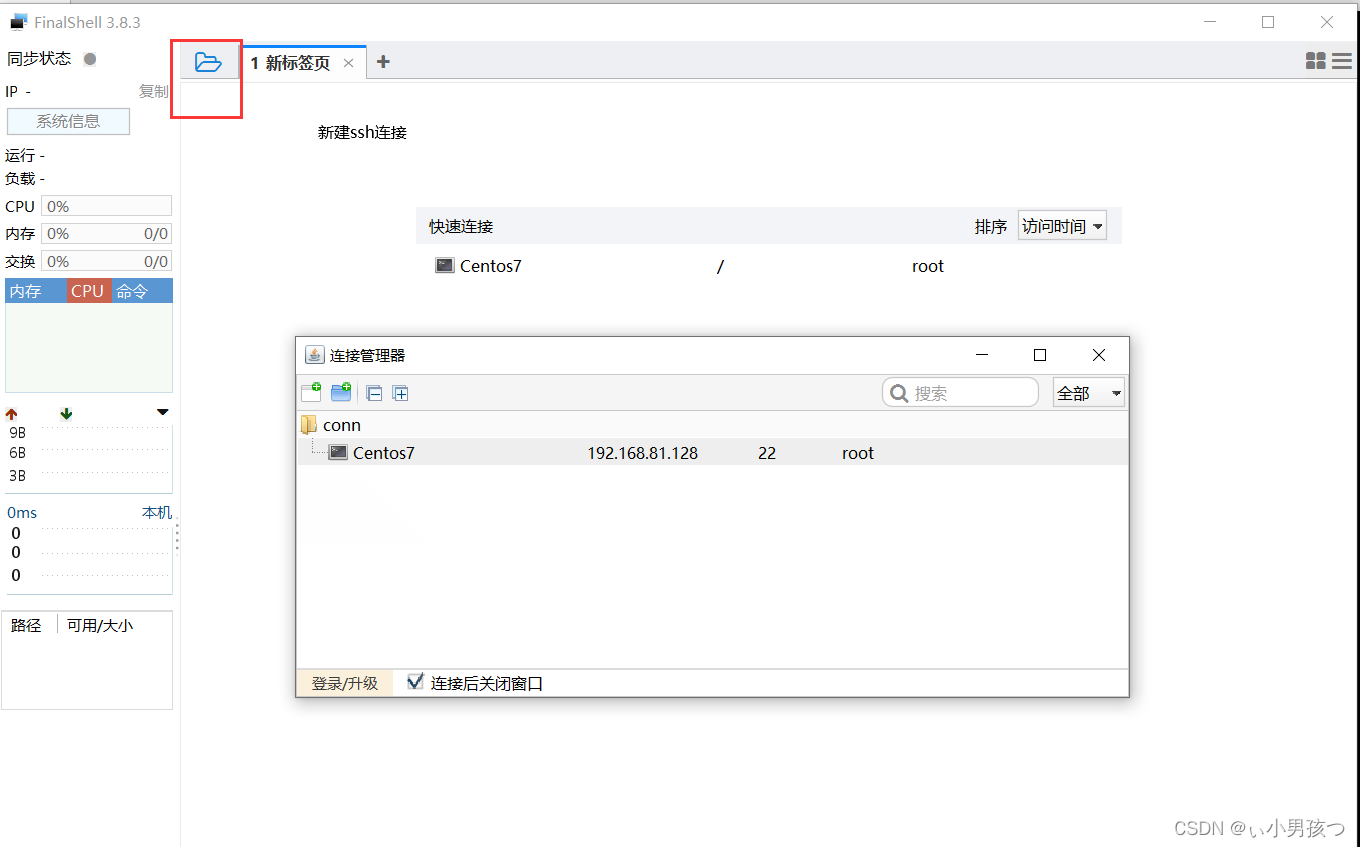
Task: Close the connection manager window
Action: [x=1099, y=355]
